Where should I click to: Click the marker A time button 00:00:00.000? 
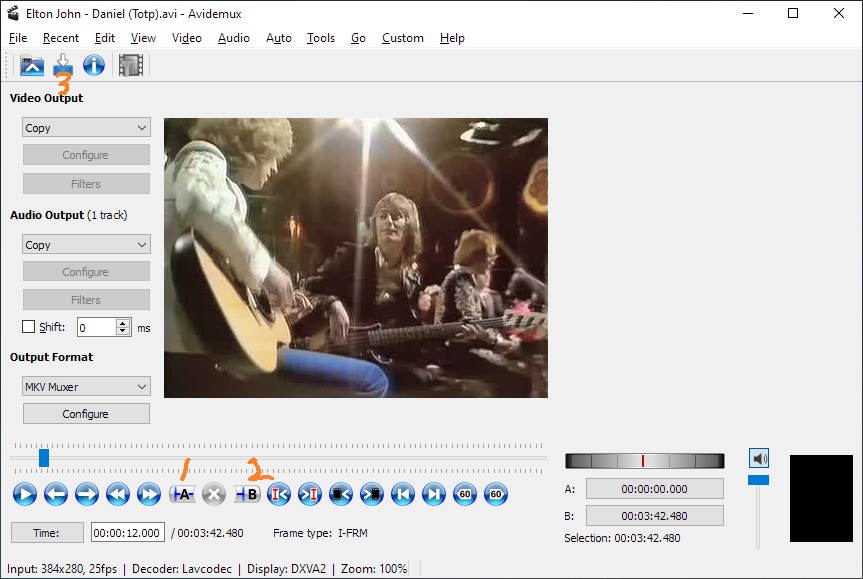pyautogui.click(x=654, y=489)
